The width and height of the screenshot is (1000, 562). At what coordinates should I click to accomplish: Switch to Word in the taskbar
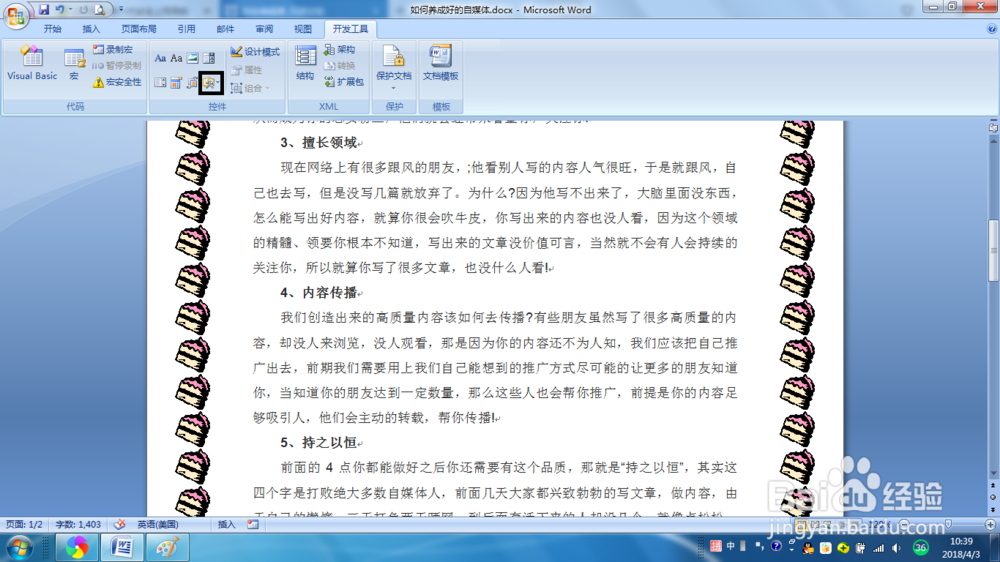122,548
